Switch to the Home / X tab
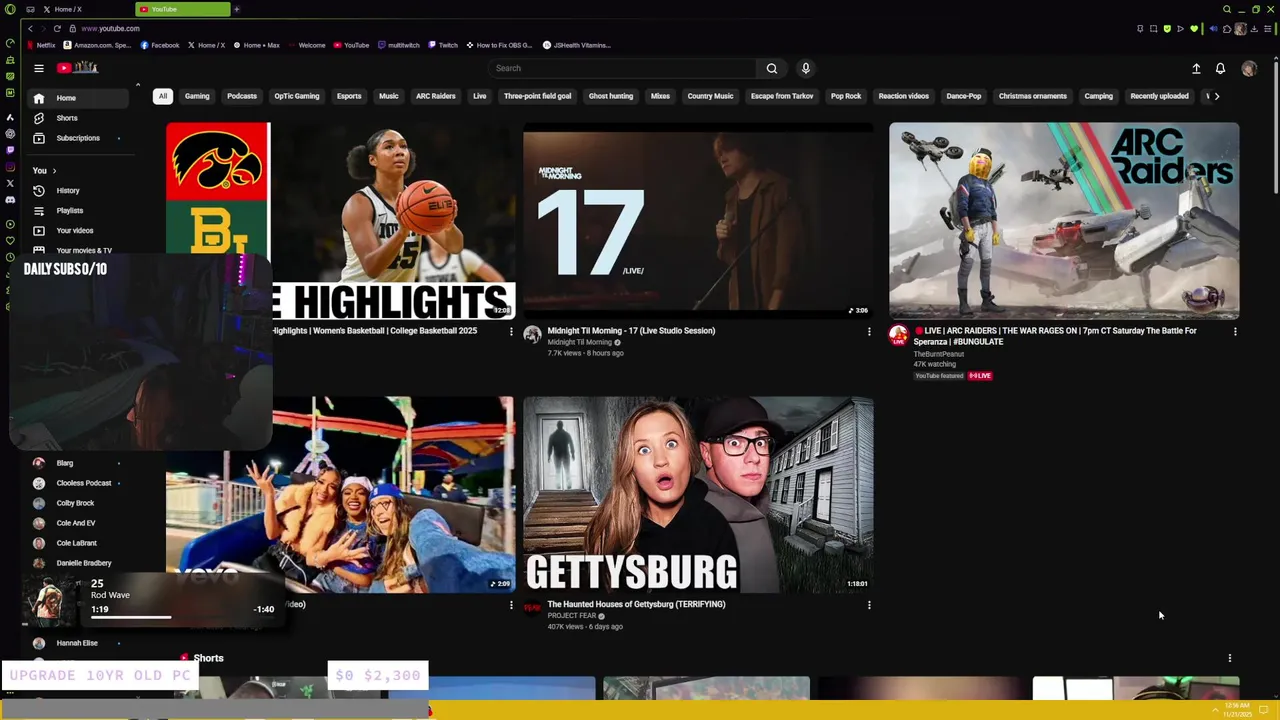This screenshot has height=720, width=1280. click(x=80, y=9)
